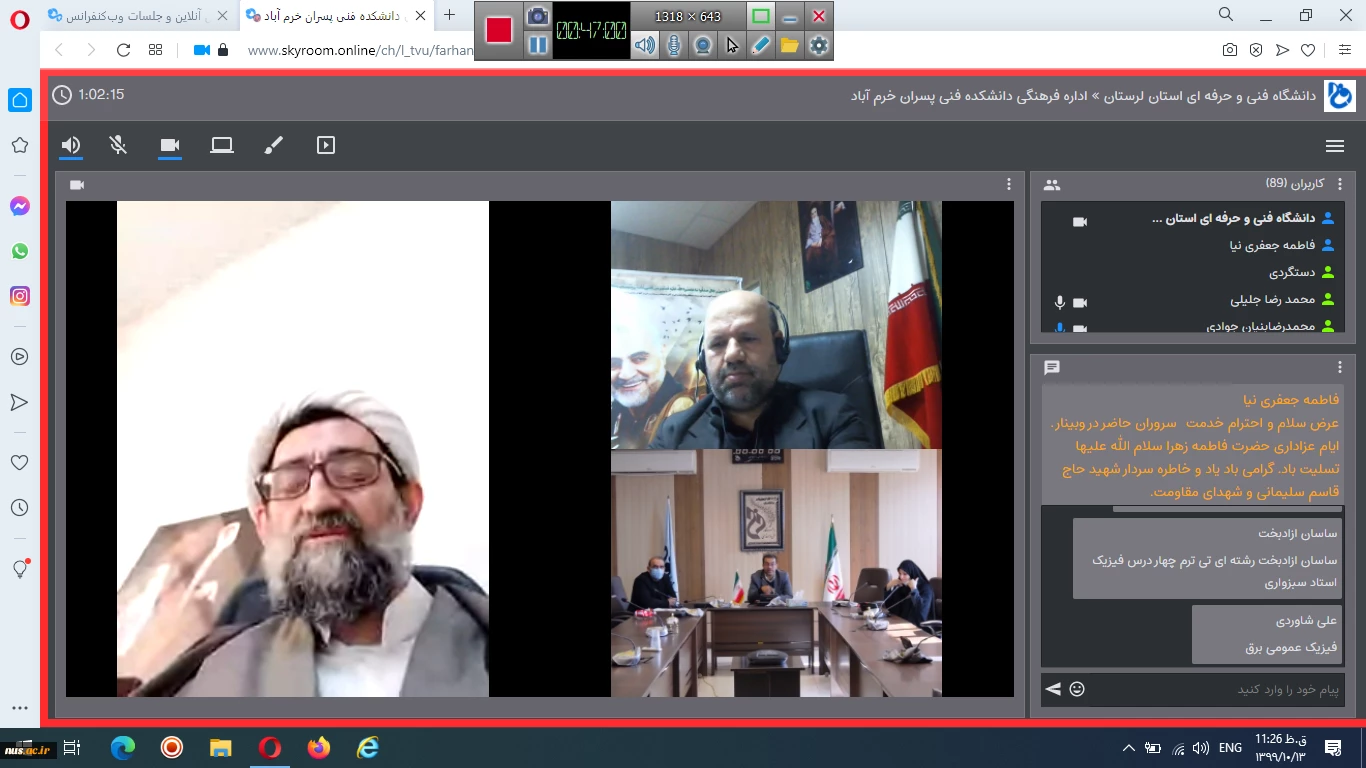Expand the video panel options menu
The width and height of the screenshot is (1366, 768).
point(1009,184)
